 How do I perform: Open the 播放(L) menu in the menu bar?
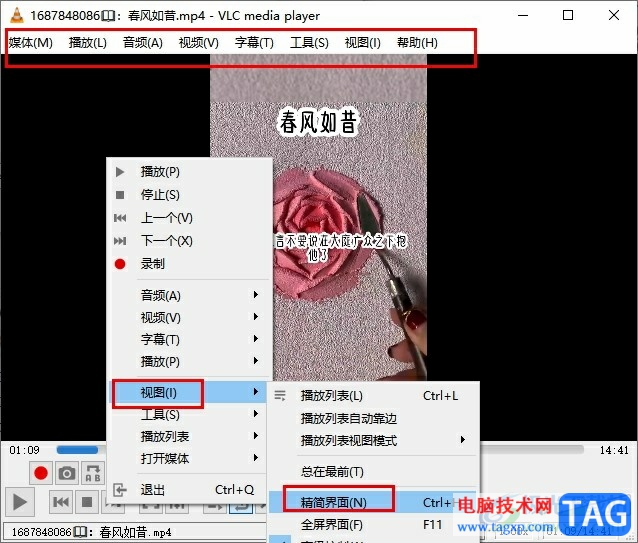87,43
